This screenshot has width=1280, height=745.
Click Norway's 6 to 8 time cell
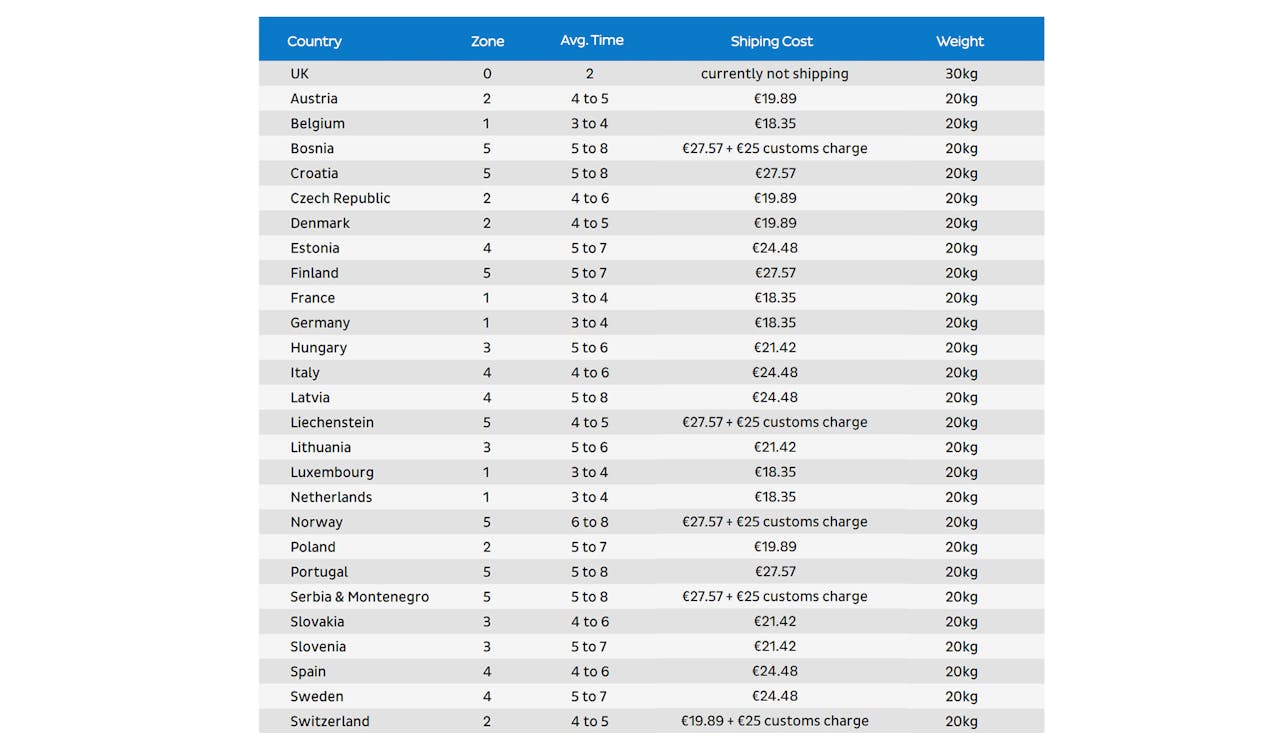click(589, 522)
